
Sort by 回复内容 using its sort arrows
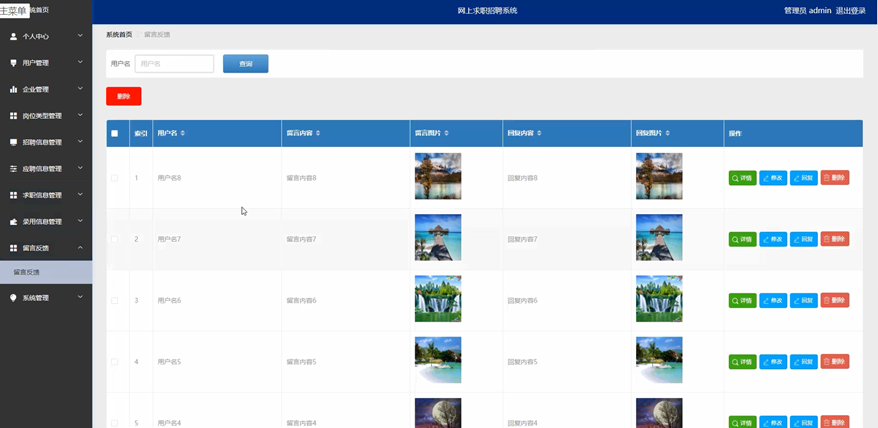[539, 133]
